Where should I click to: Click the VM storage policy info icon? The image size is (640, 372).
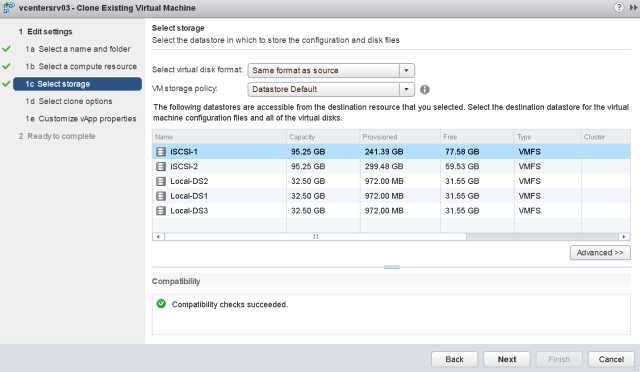point(424,89)
